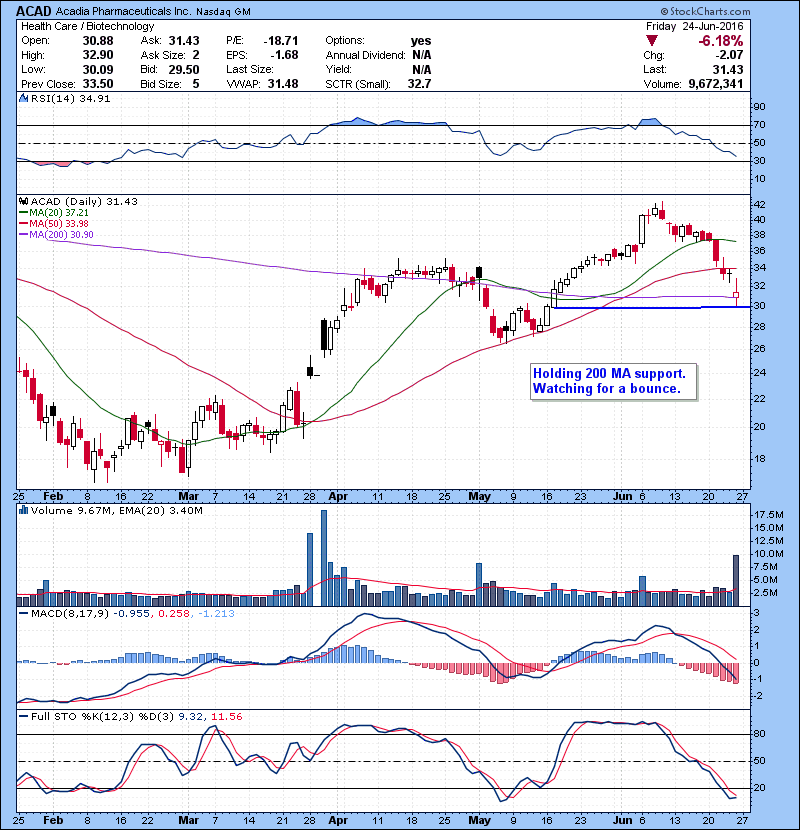Image resolution: width=800 pixels, height=830 pixels.
Task: Click the Volume value 9,672,341
Action: (x=716, y=84)
